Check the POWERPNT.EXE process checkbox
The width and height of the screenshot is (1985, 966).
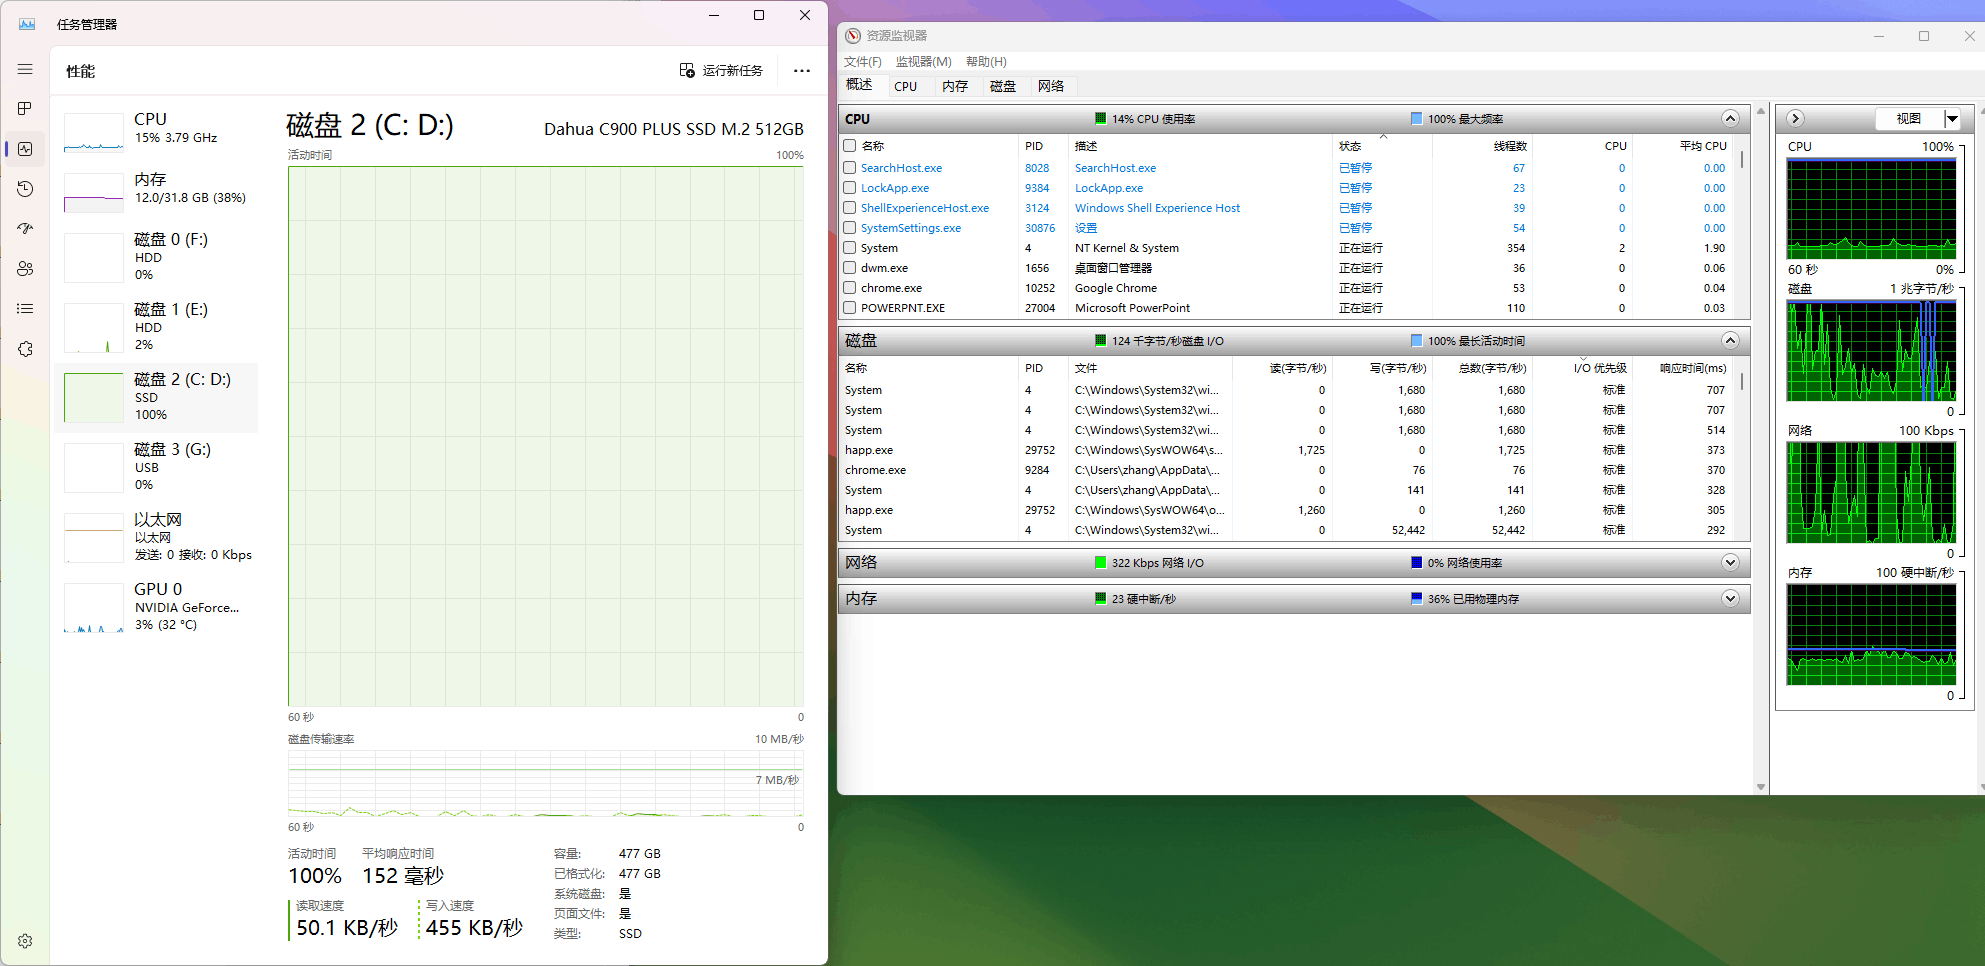[850, 308]
